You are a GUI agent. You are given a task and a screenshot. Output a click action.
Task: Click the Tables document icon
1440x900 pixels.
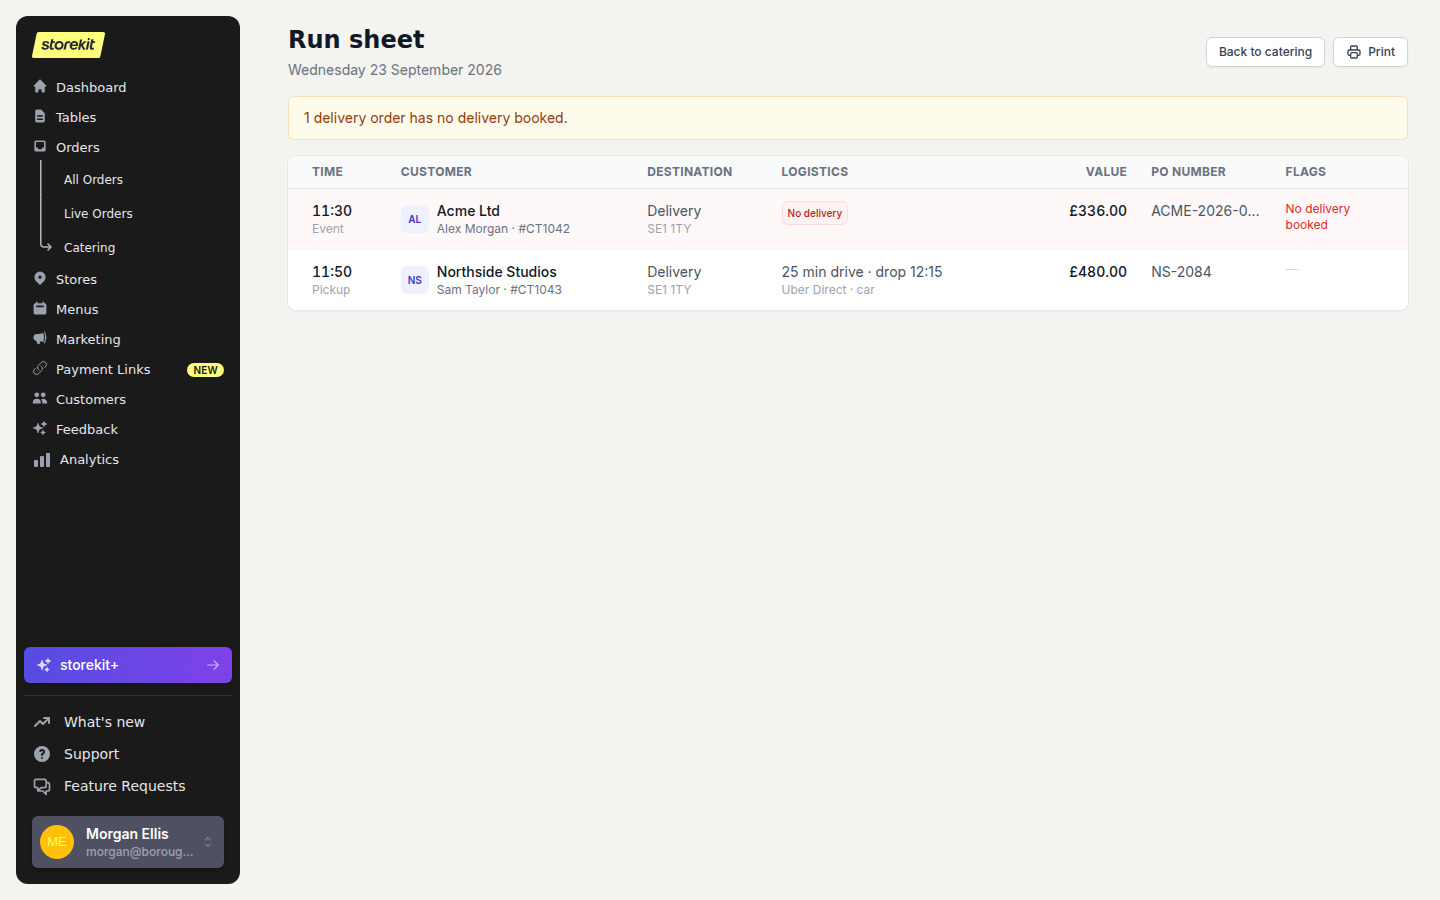pos(40,117)
